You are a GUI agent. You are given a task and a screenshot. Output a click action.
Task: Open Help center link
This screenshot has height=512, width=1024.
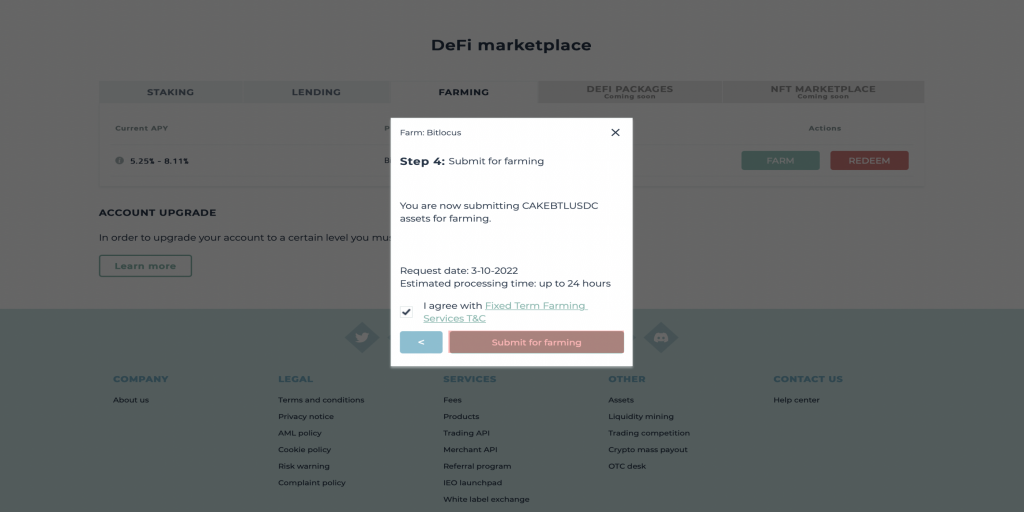coord(796,400)
